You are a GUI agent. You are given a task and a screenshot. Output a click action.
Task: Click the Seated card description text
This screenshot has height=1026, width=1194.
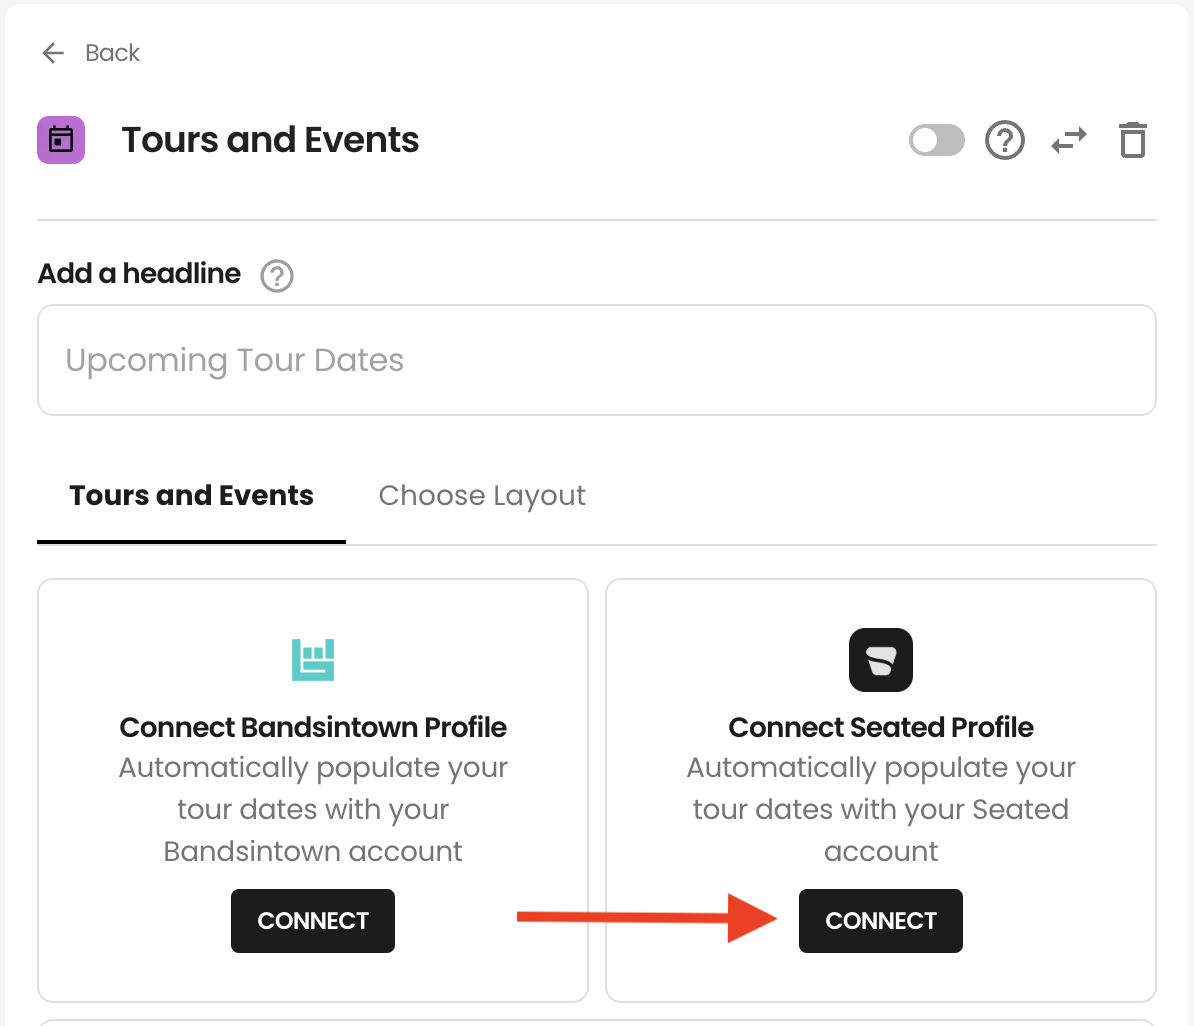tap(881, 810)
